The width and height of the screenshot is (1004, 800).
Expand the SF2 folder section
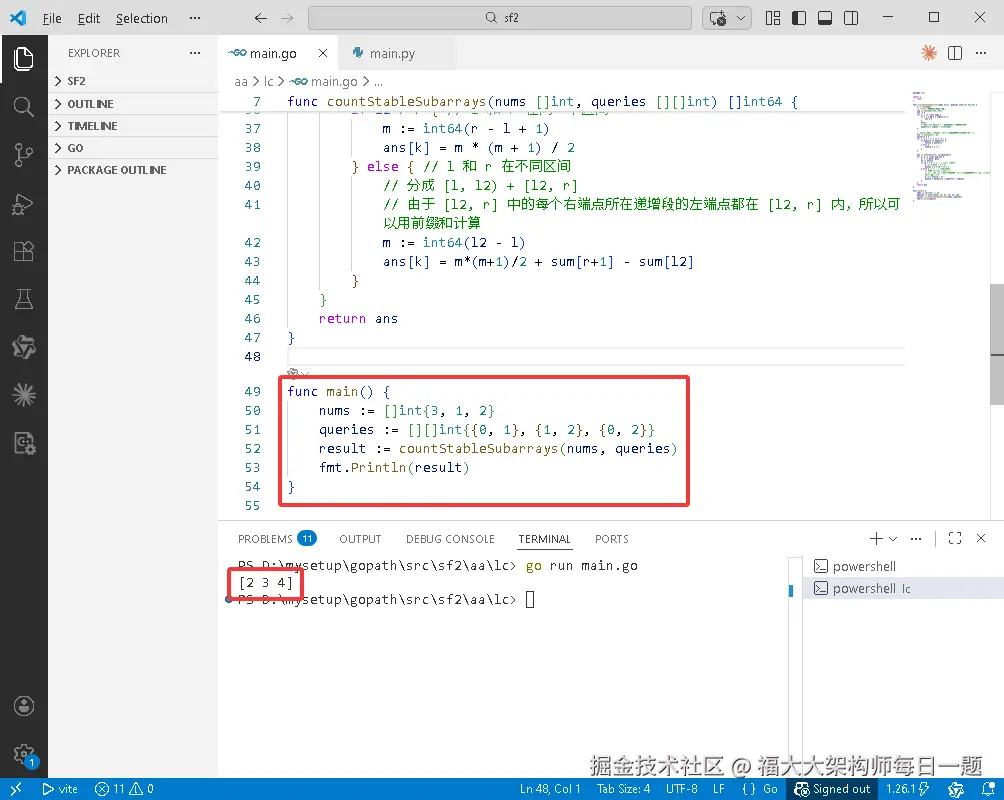[x=133, y=81]
